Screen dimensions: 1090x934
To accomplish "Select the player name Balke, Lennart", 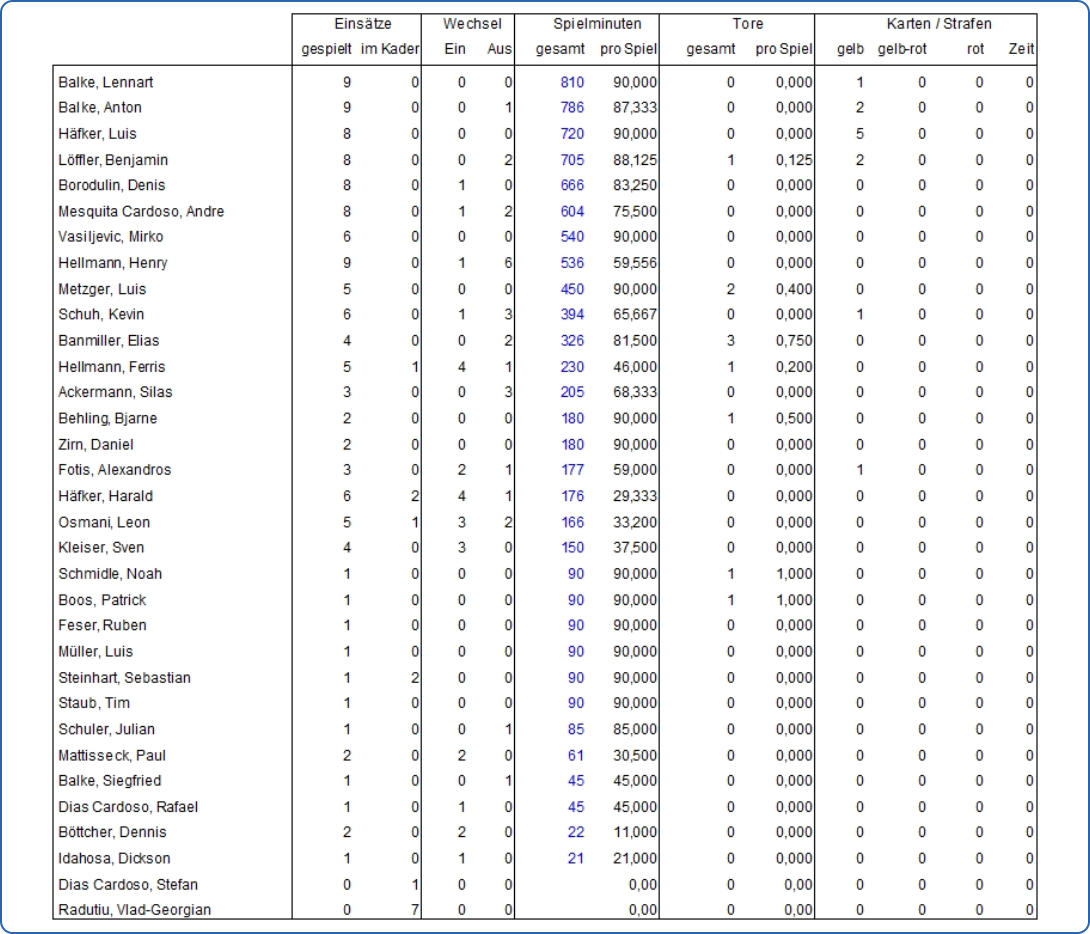I will point(106,82).
